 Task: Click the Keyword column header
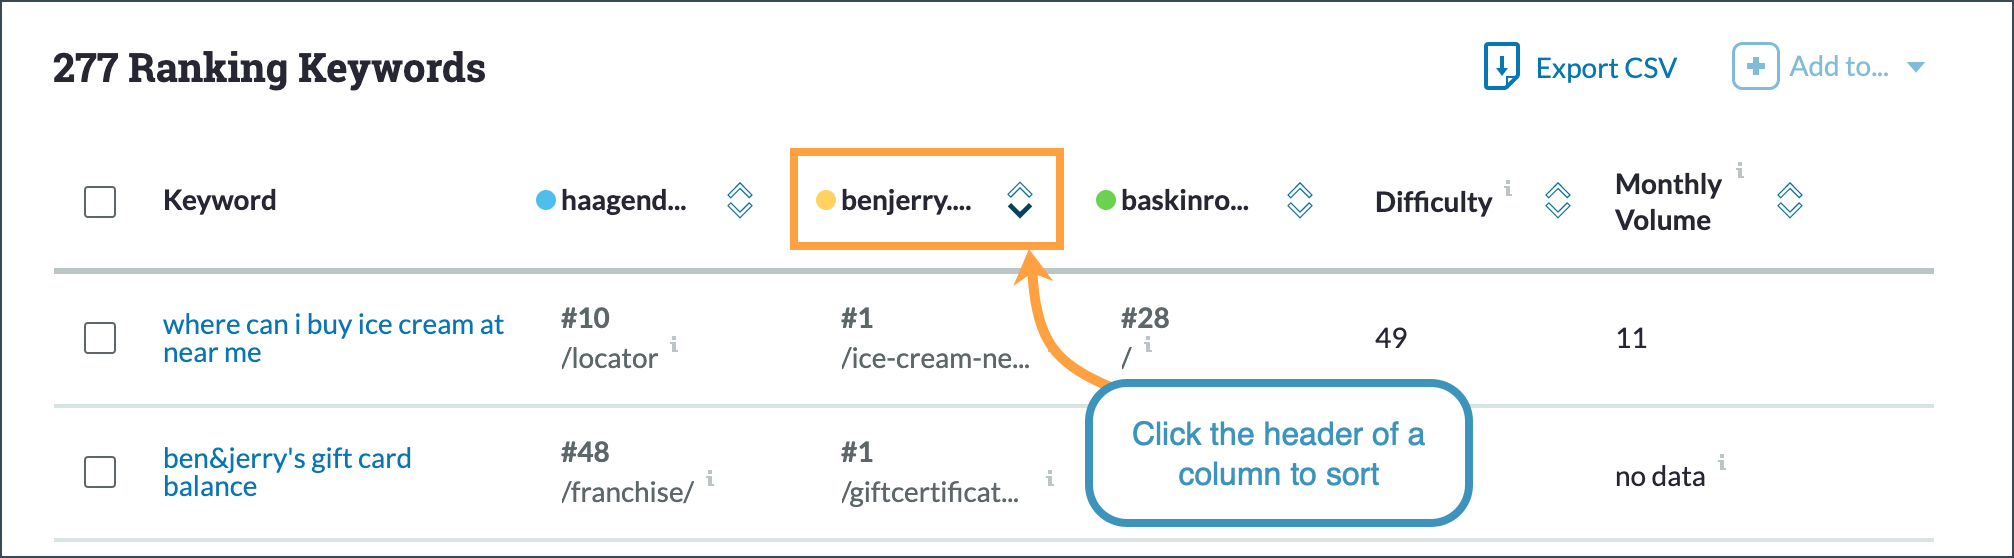[219, 200]
